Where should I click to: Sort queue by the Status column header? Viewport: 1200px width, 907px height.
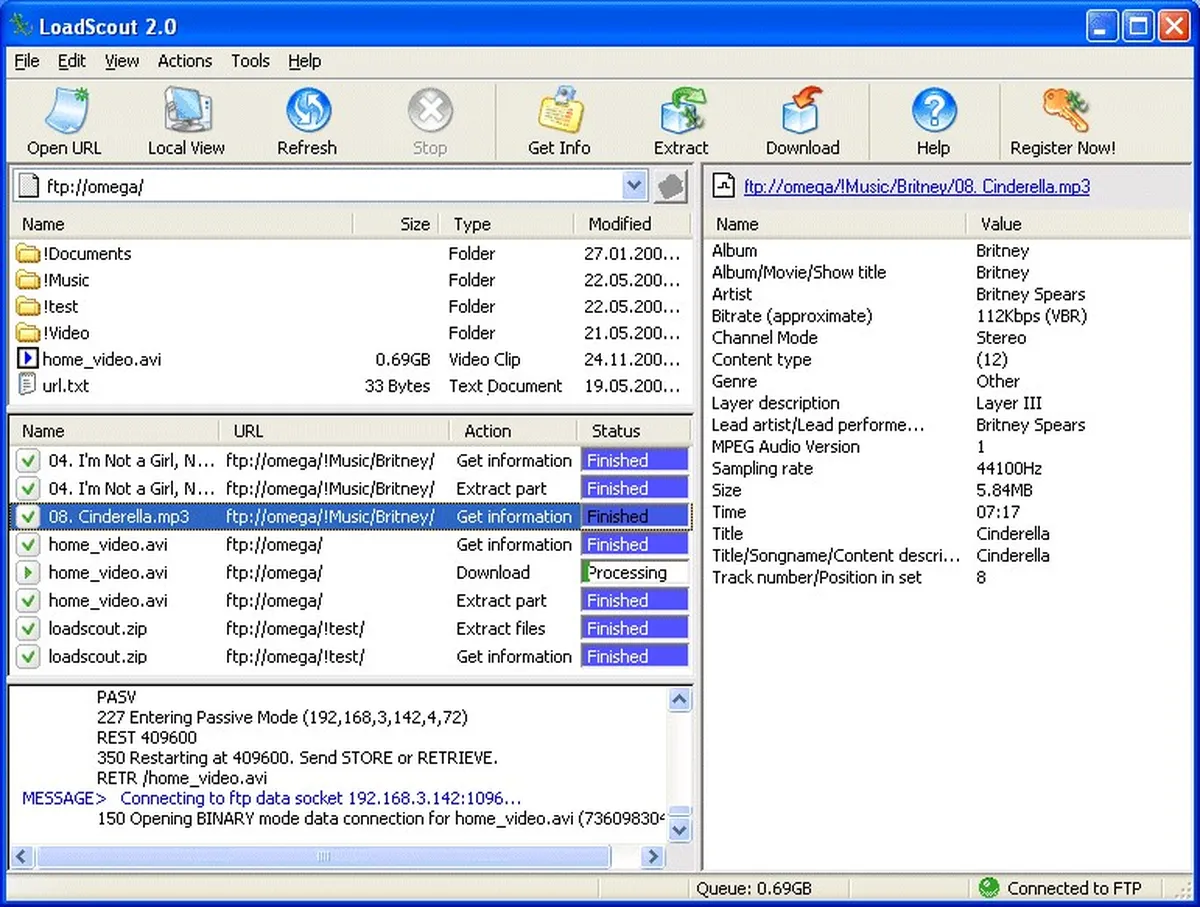pos(616,431)
